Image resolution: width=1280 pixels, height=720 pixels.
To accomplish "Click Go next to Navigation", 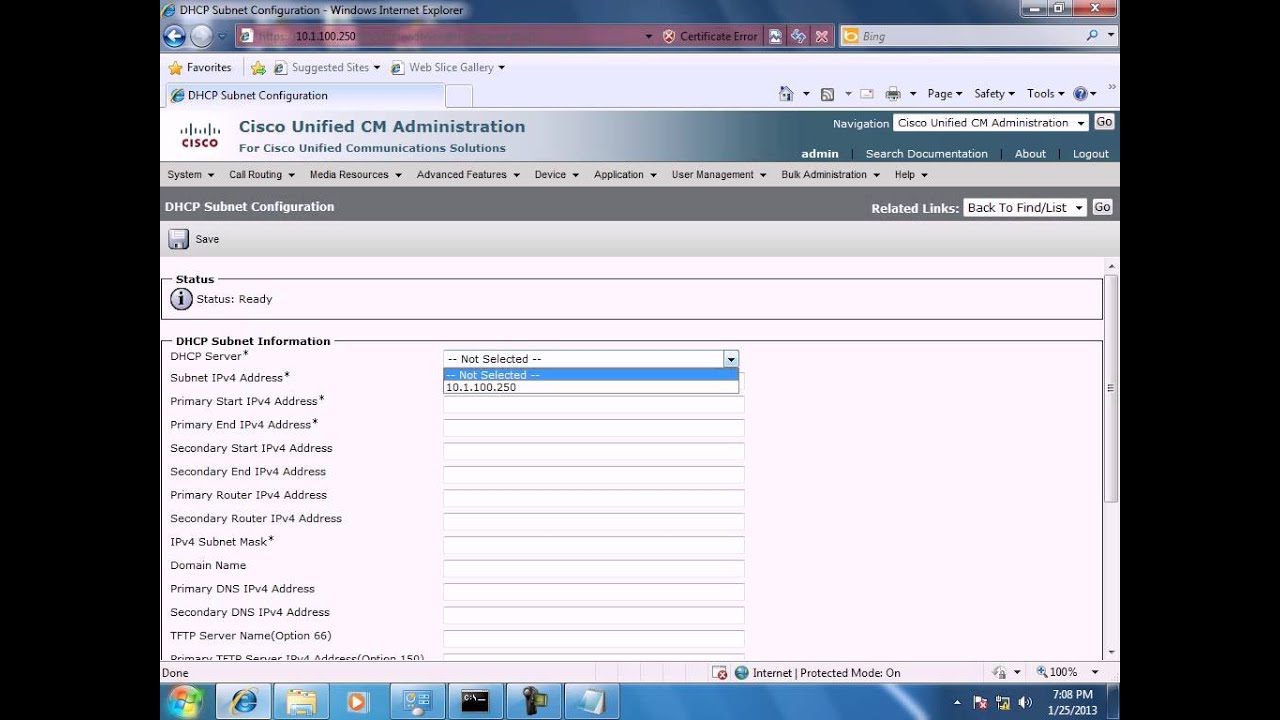I will click(1104, 122).
